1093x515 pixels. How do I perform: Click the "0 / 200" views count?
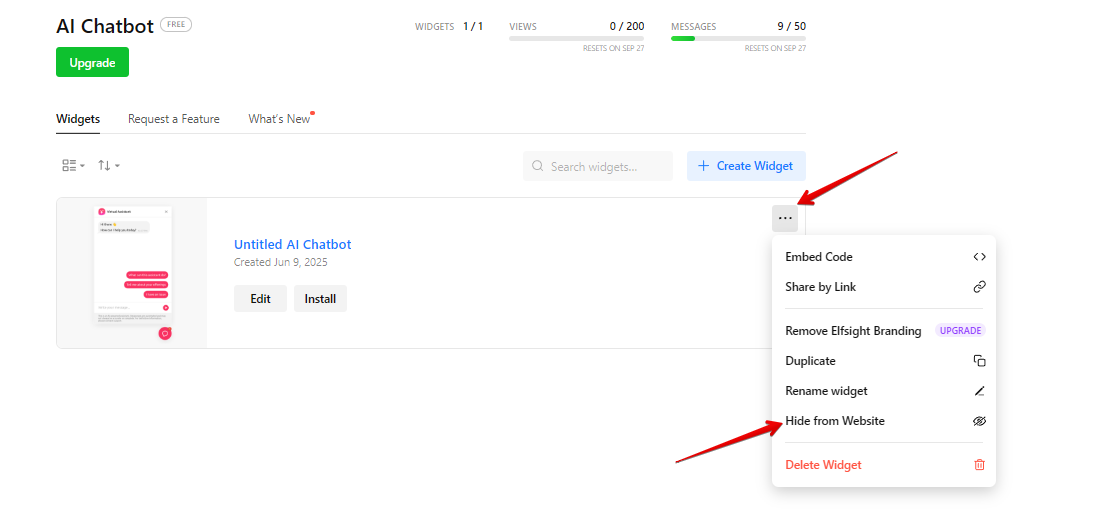point(627,26)
